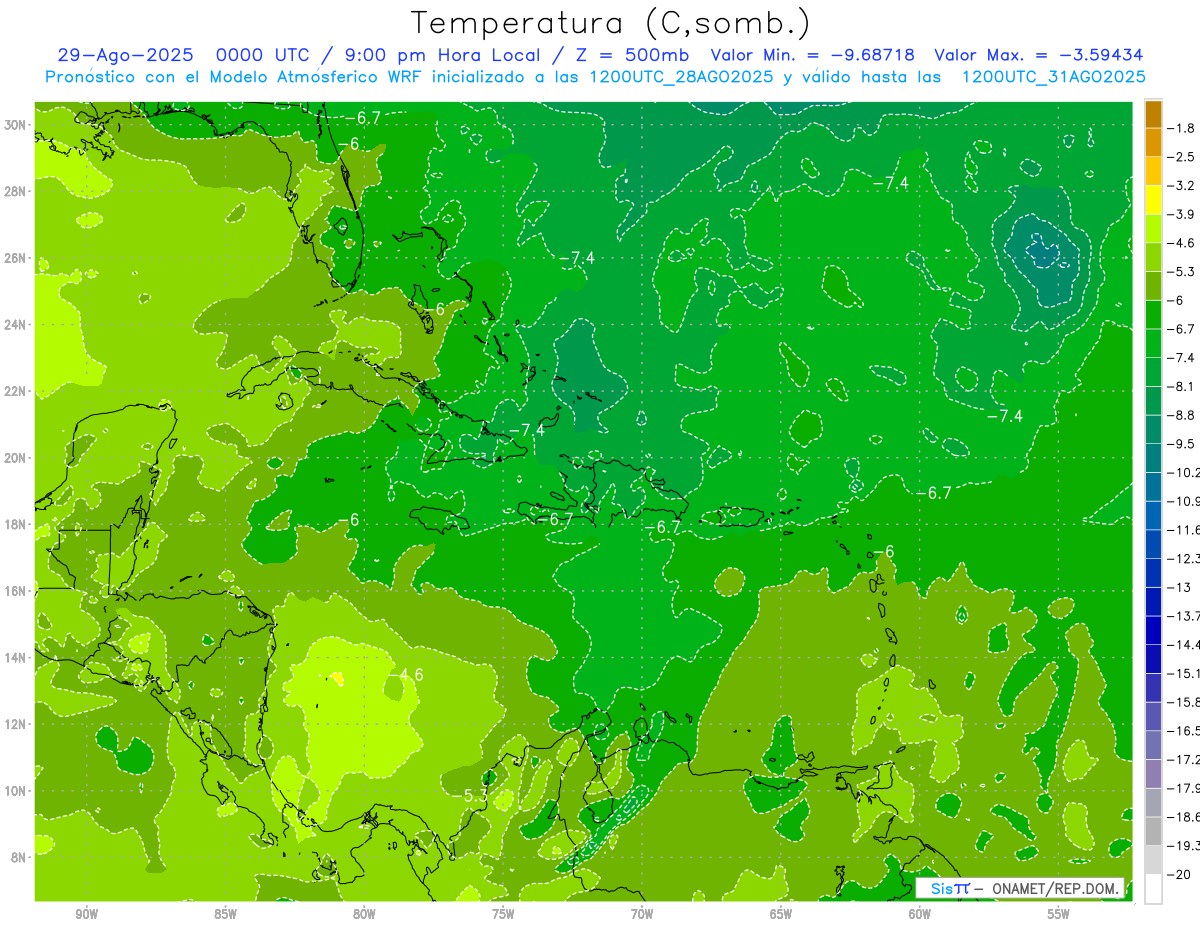Pick the yellow swatch between -3.2 and -3.9
The width and height of the screenshot is (1200, 927).
coord(1153,200)
